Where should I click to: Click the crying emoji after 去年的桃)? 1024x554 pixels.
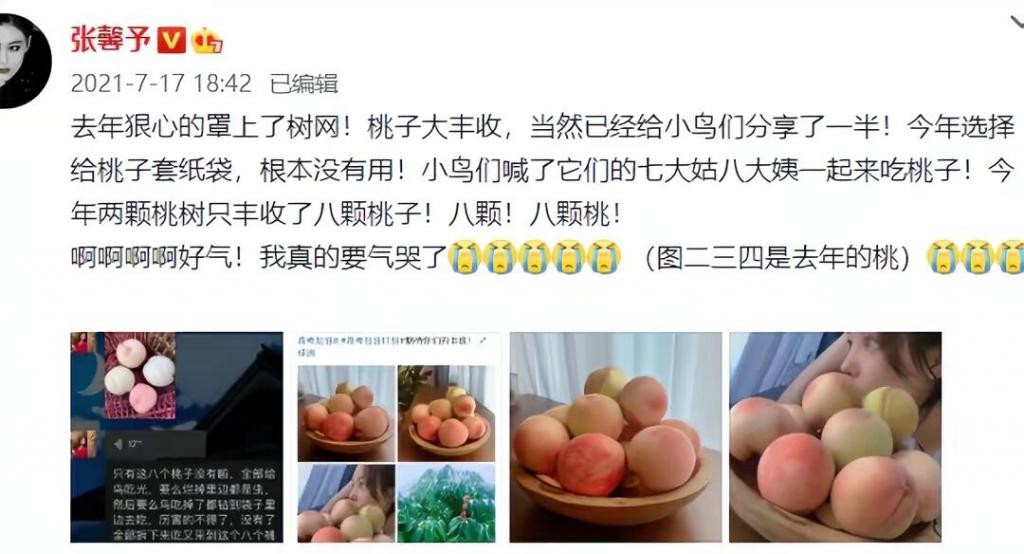coord(943,257)
